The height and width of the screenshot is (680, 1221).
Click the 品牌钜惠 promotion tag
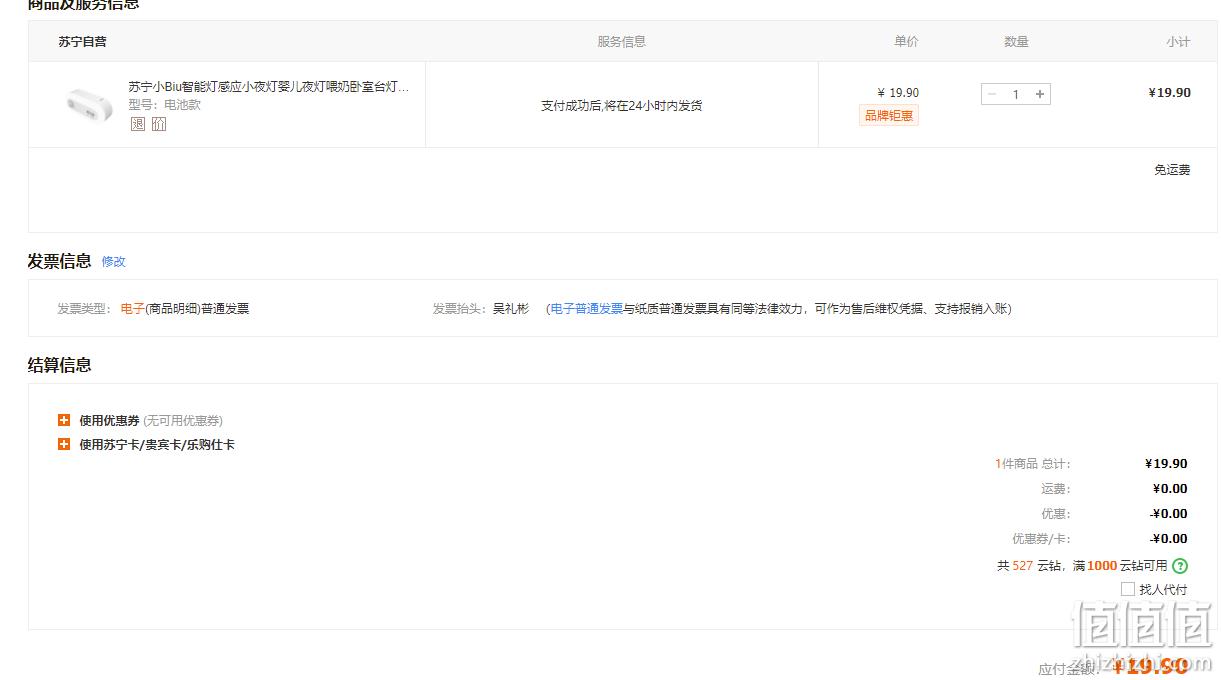(x=889, y=116)
